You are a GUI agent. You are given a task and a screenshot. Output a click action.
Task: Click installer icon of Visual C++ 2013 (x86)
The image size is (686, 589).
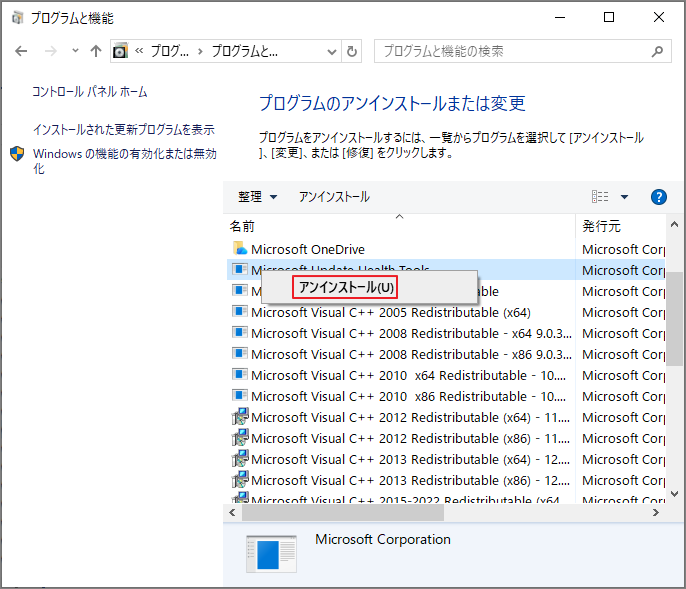(240, 479)
